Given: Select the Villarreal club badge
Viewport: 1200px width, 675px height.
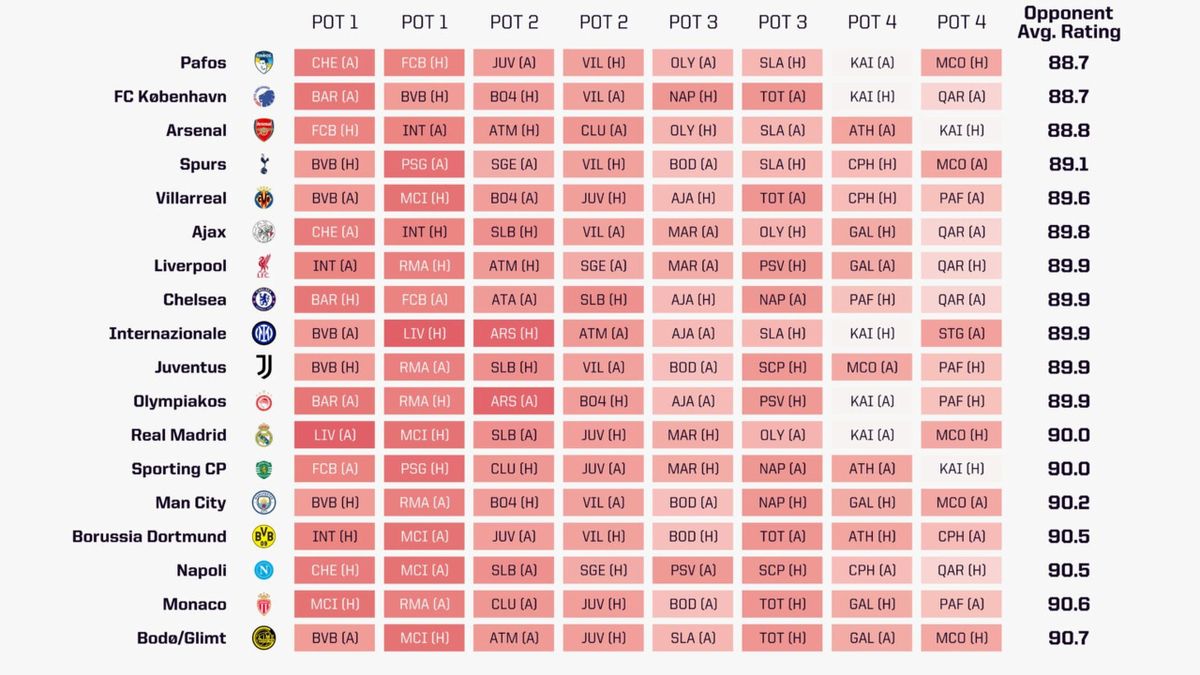Looking at the screenshot, I should [263, 198].
